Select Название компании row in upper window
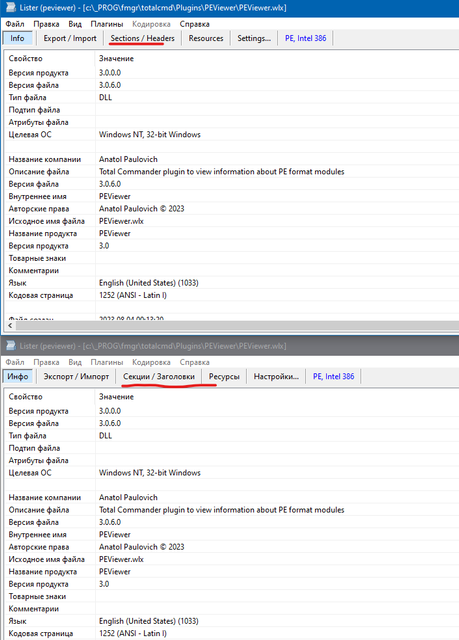Screen dimensions: 459x640 click(232, 159)
